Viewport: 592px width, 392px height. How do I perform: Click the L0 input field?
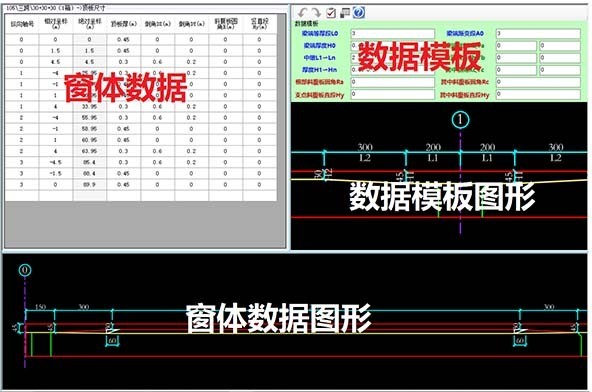[x=393, y=34]
